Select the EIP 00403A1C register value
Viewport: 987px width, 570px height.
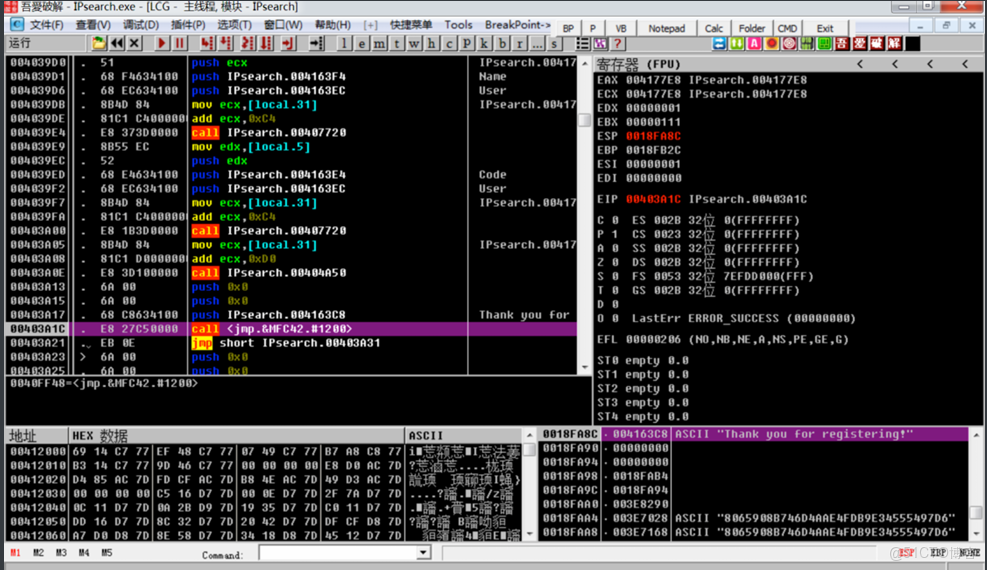(x=653, y=199)
